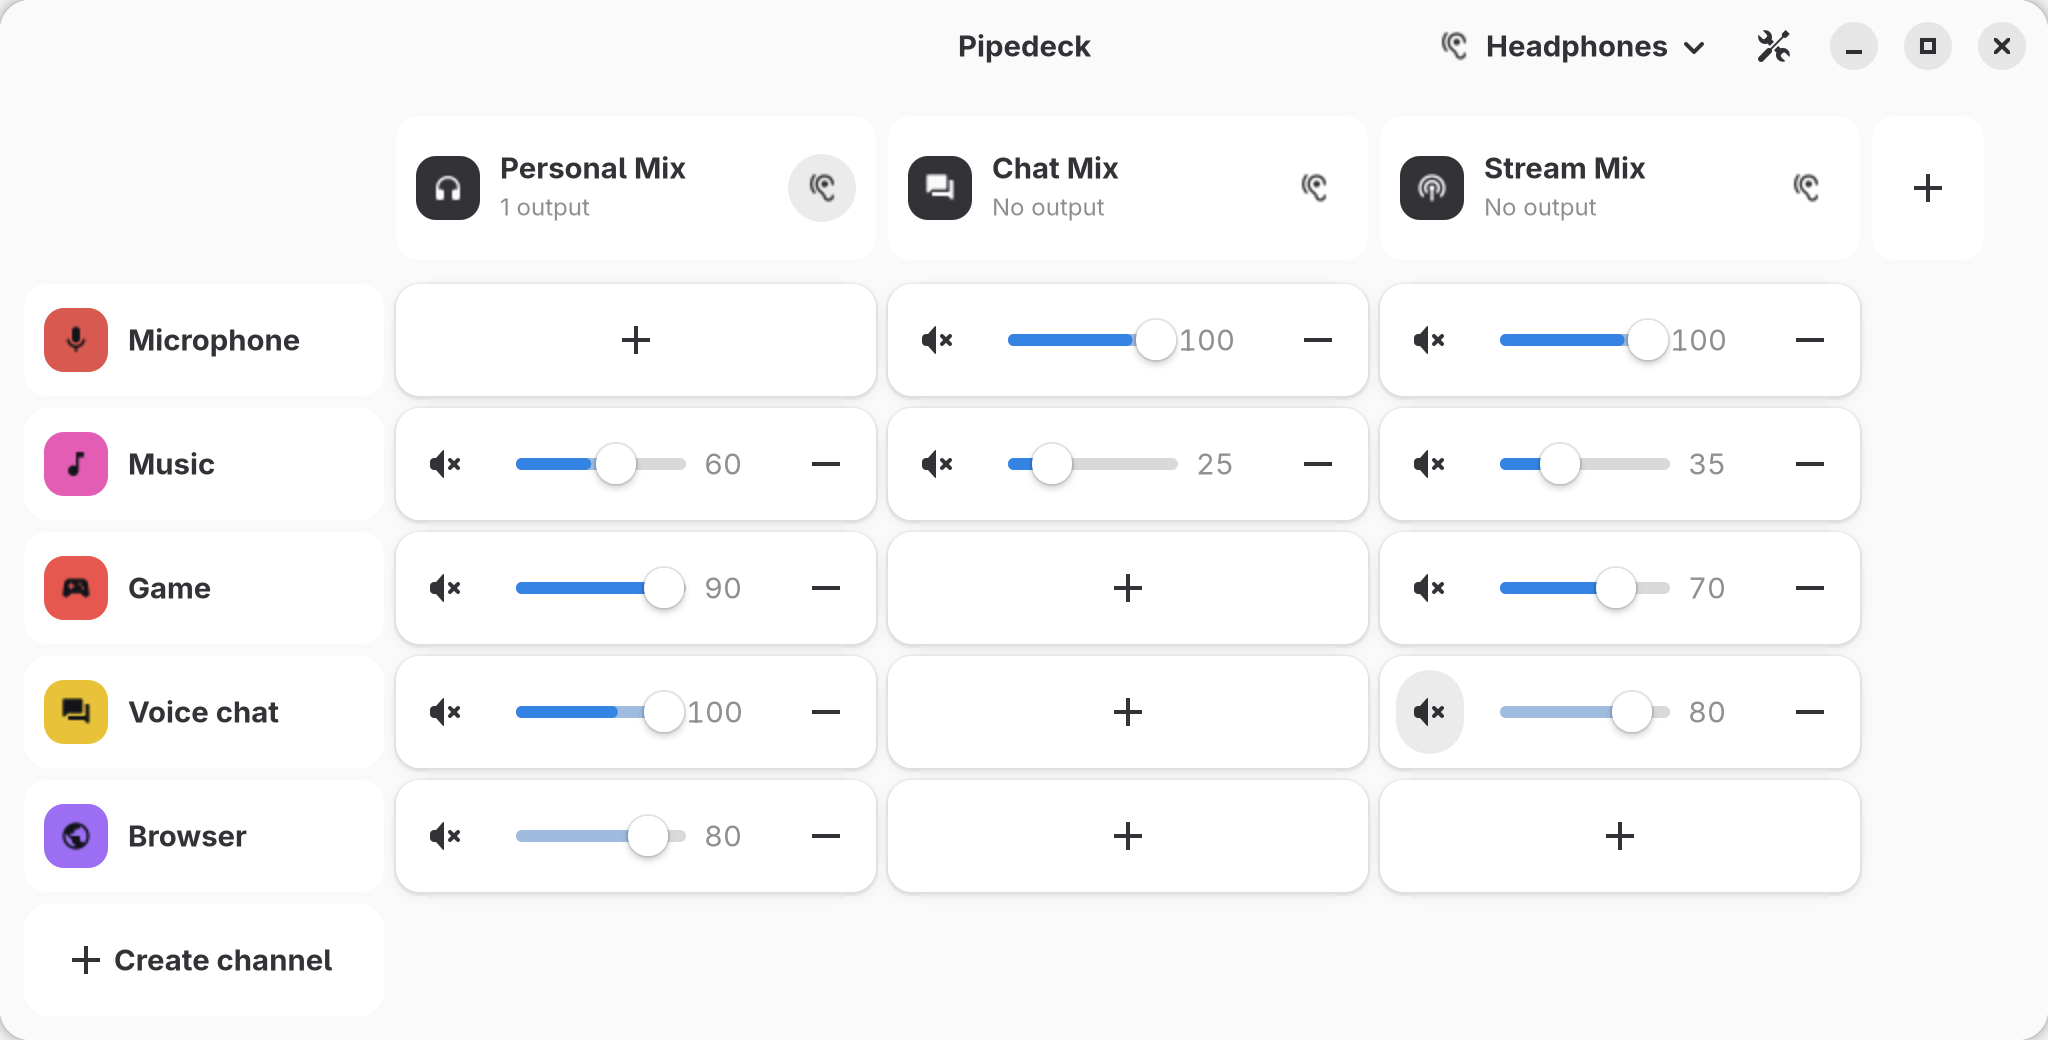Adjust Game slider at 70 in Stream Mix
Image resolution: width=2048 pixels, height=1040 pixels.
[x=1585, y=588]
